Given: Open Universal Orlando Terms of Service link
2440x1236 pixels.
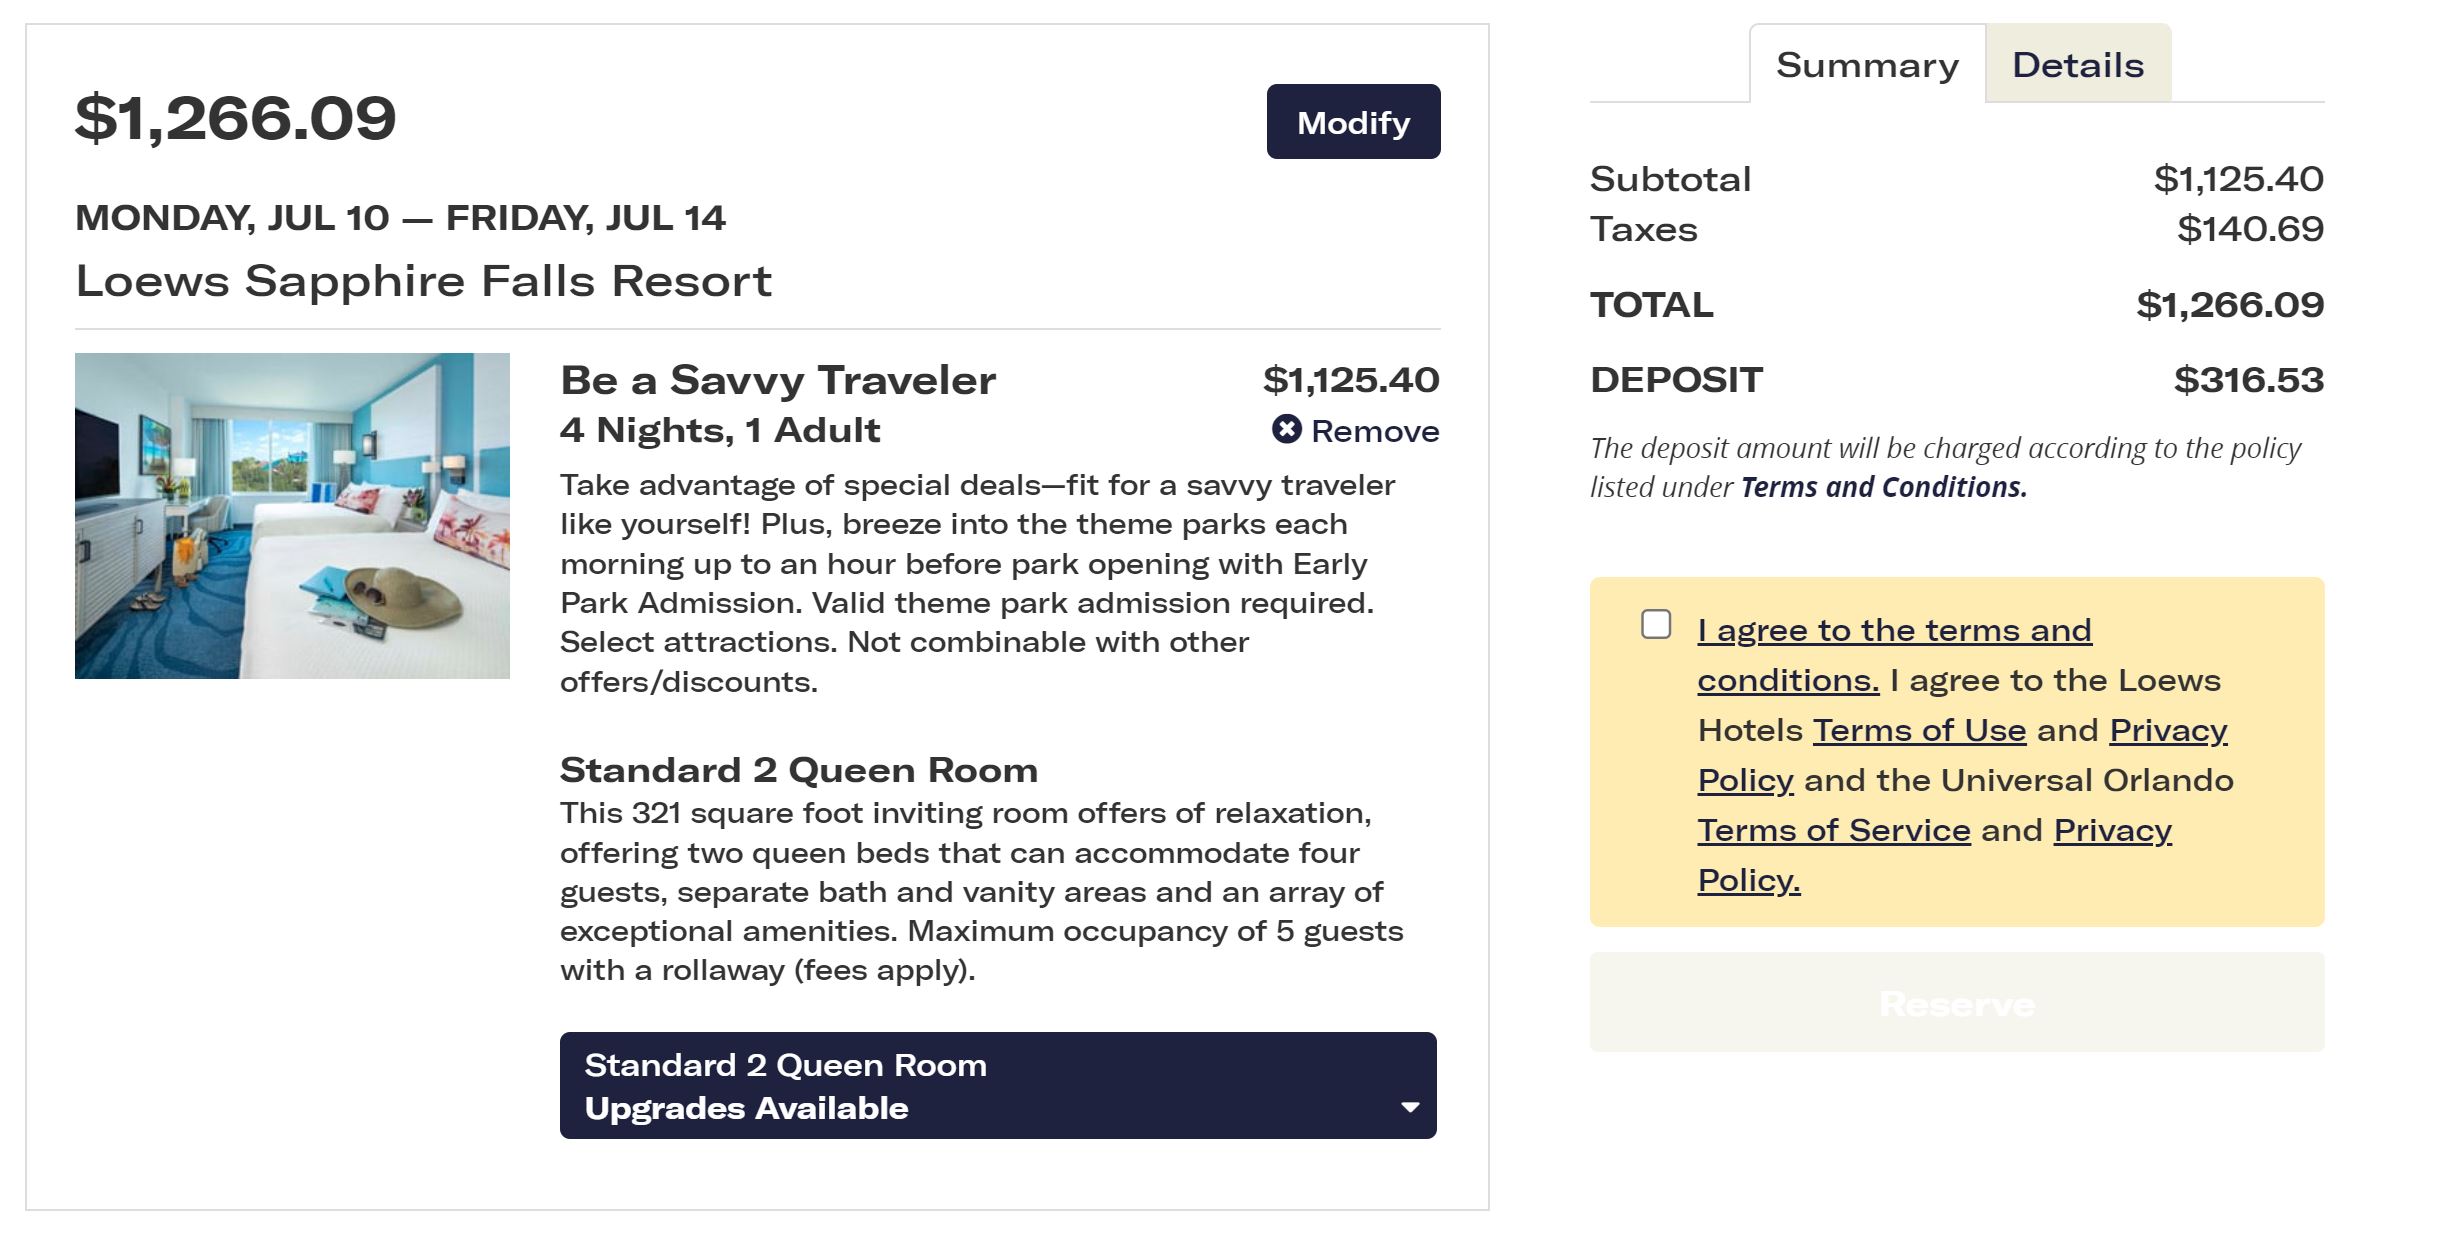Looking at the screenshot, I should tap(1834, 830).
